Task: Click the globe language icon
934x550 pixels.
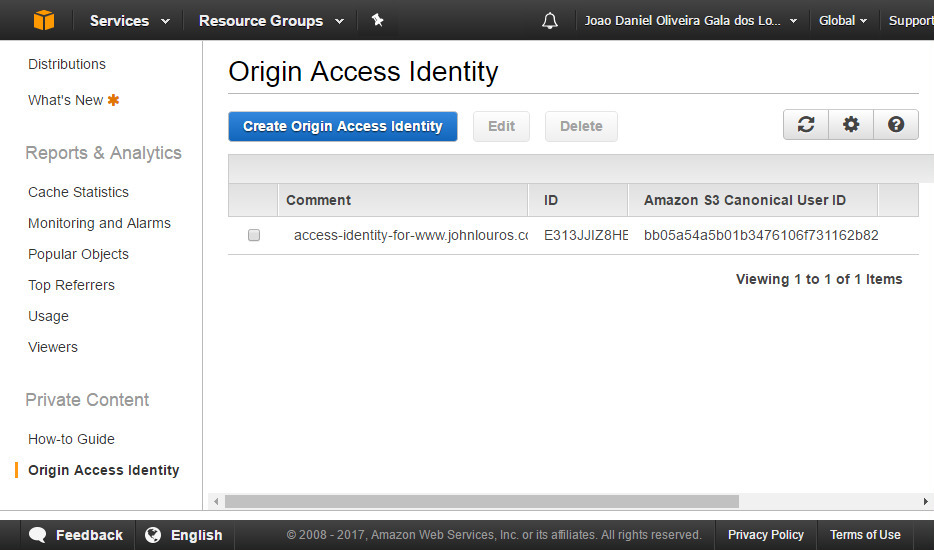Action: [153, 535]
